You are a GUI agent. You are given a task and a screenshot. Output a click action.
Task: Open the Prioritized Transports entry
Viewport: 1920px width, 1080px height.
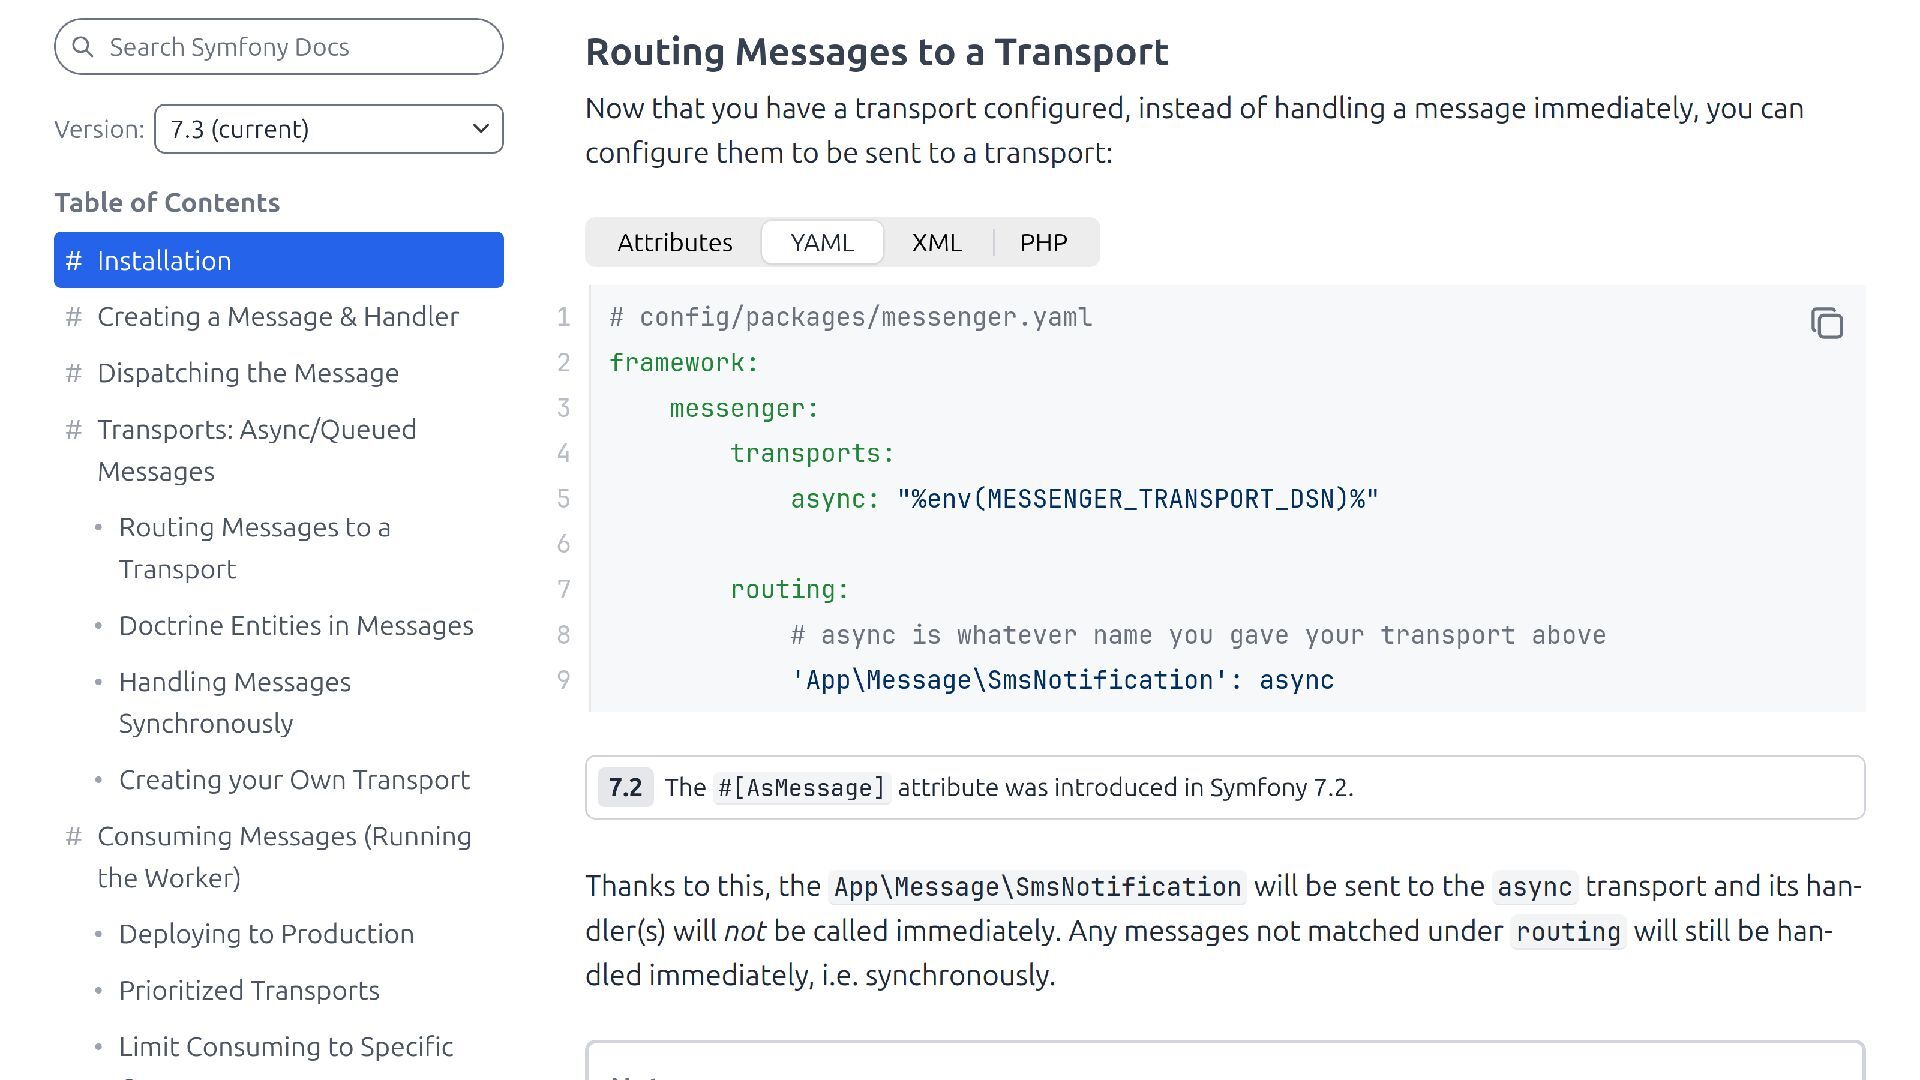[248, 991]
